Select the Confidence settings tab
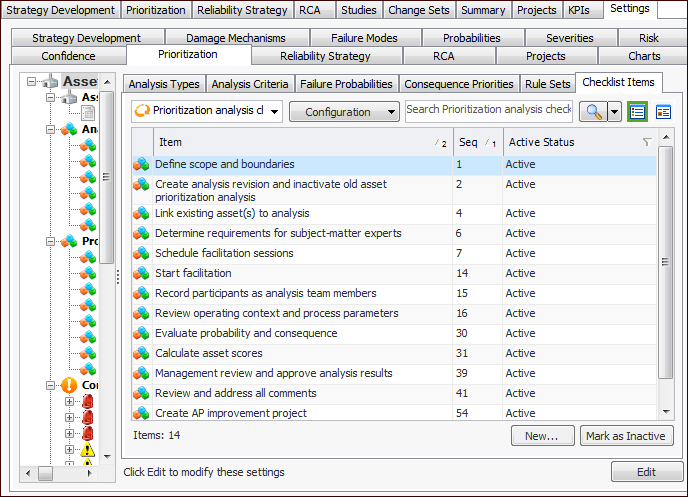The height and width of the screenshot is (497, 688). pos(68,56)
